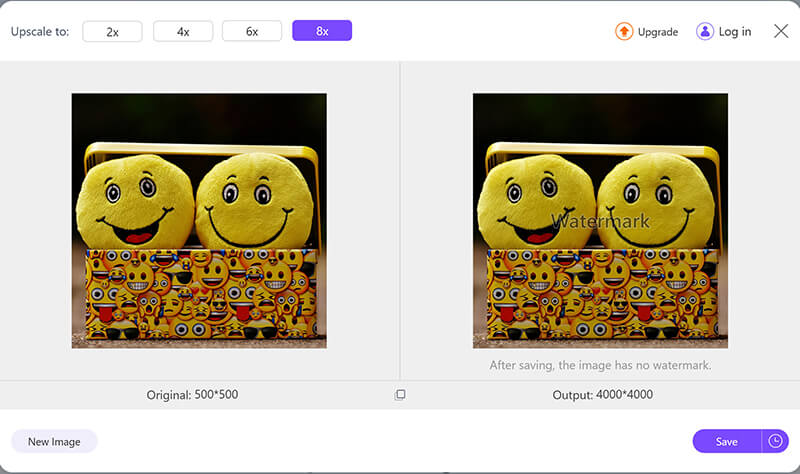Click the Log in text

coord(735,32)
